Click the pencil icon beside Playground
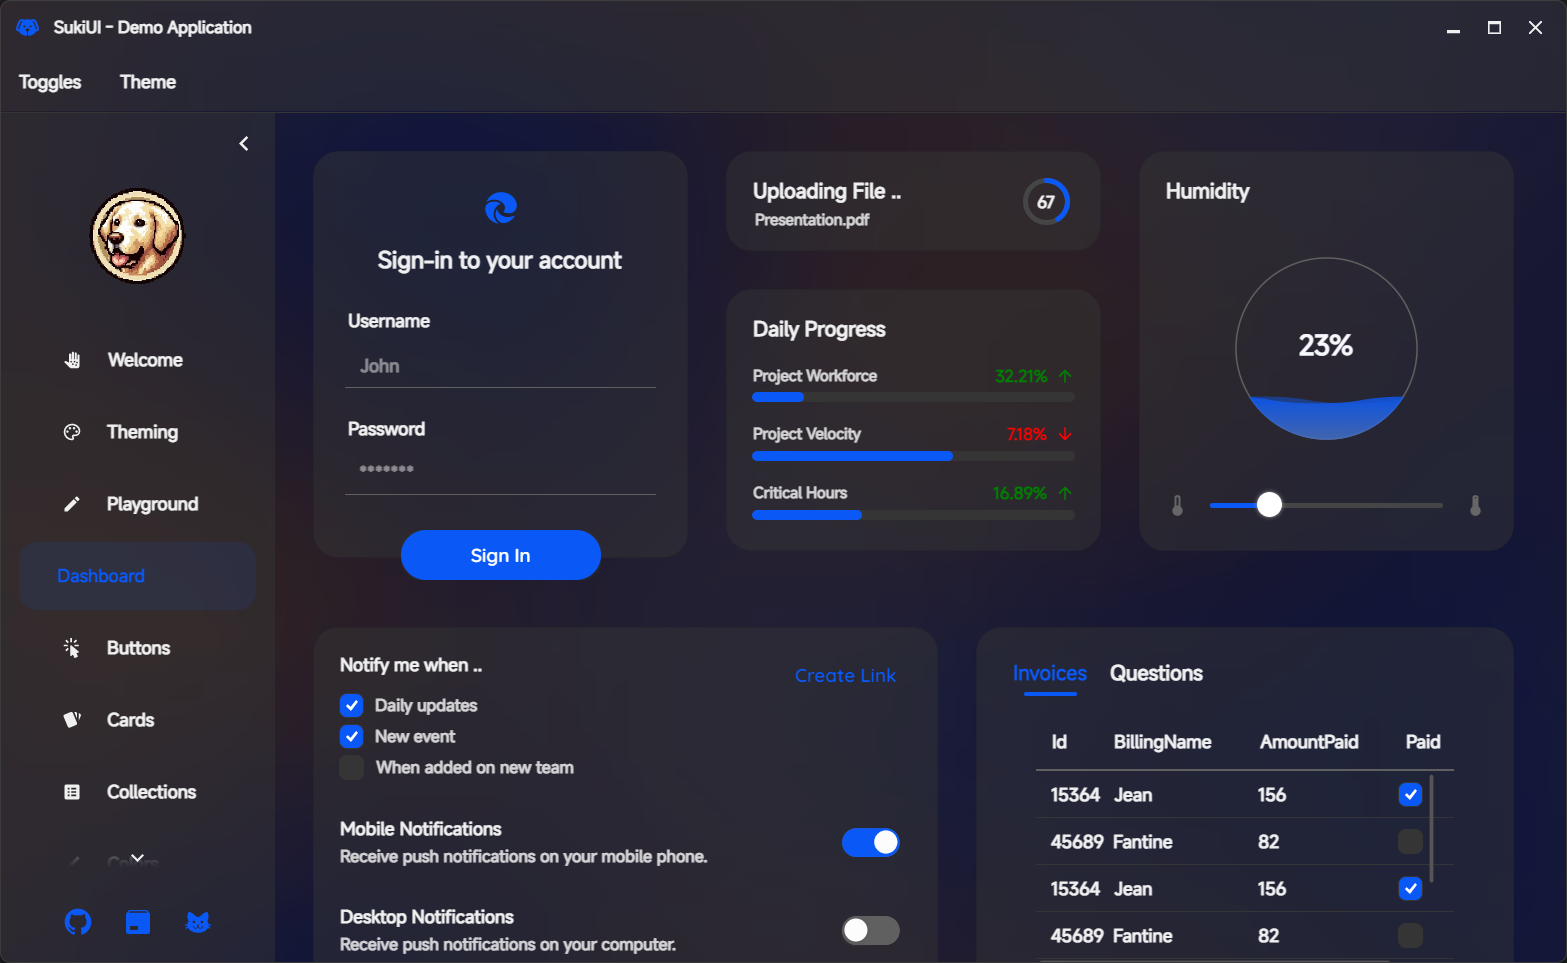Screen dimensions: 1567x963 pyautogui.click(x=72, y=504)
